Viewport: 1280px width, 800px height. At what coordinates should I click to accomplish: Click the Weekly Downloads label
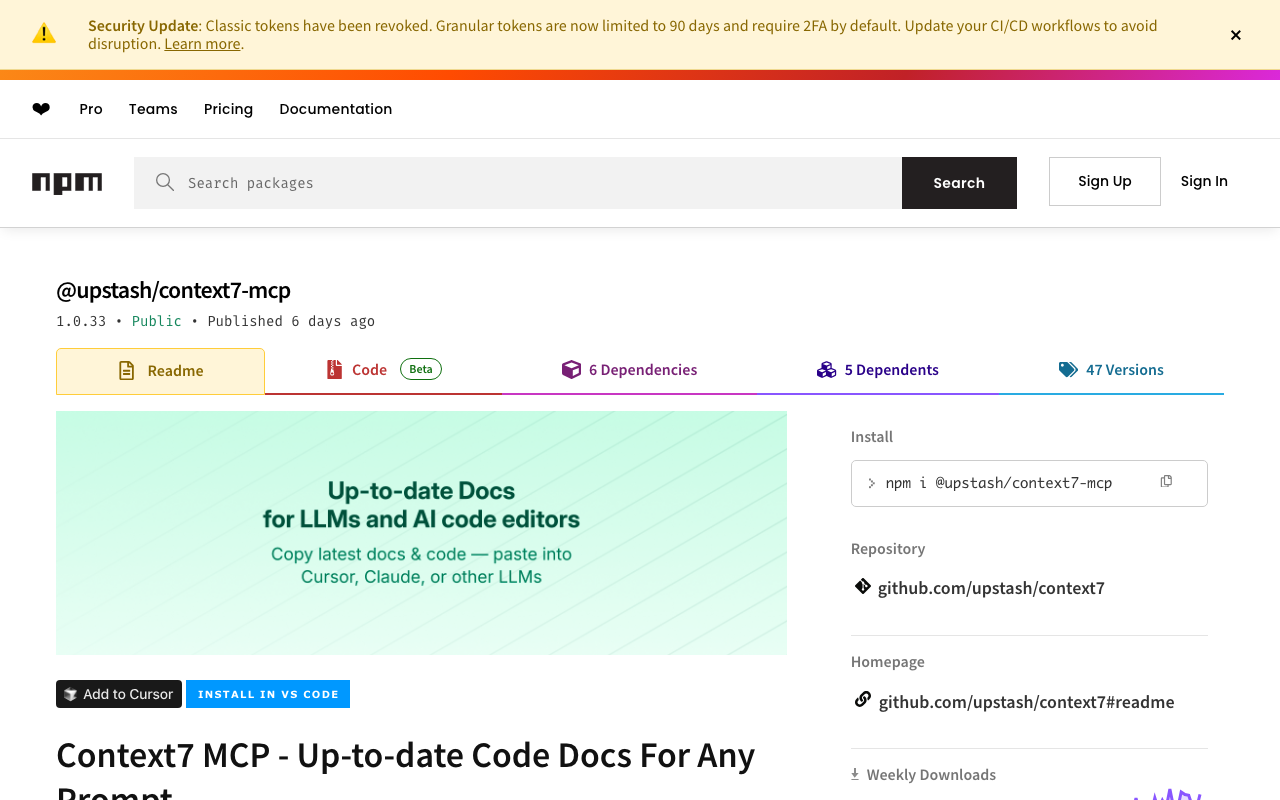pyautogui.click(x=931, y=775)
